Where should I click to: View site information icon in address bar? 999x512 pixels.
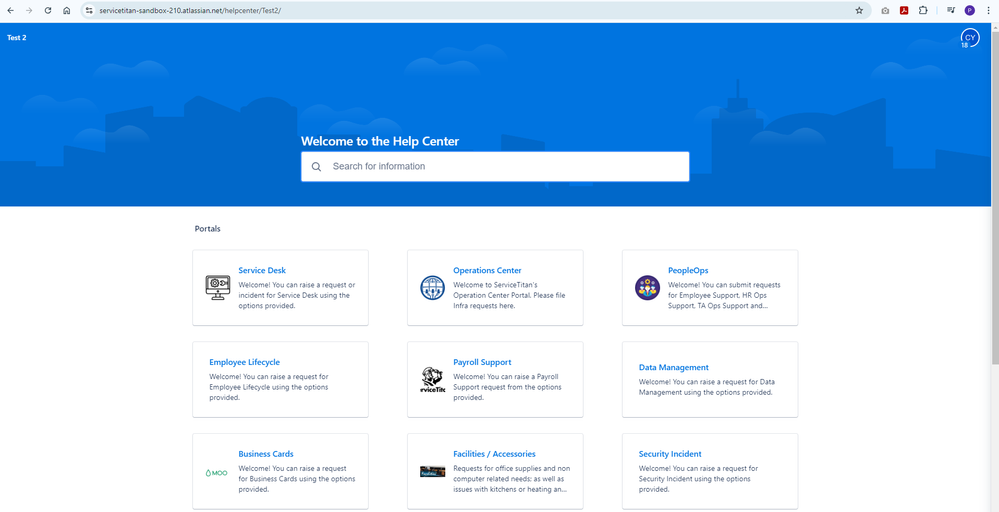(89, 10)
